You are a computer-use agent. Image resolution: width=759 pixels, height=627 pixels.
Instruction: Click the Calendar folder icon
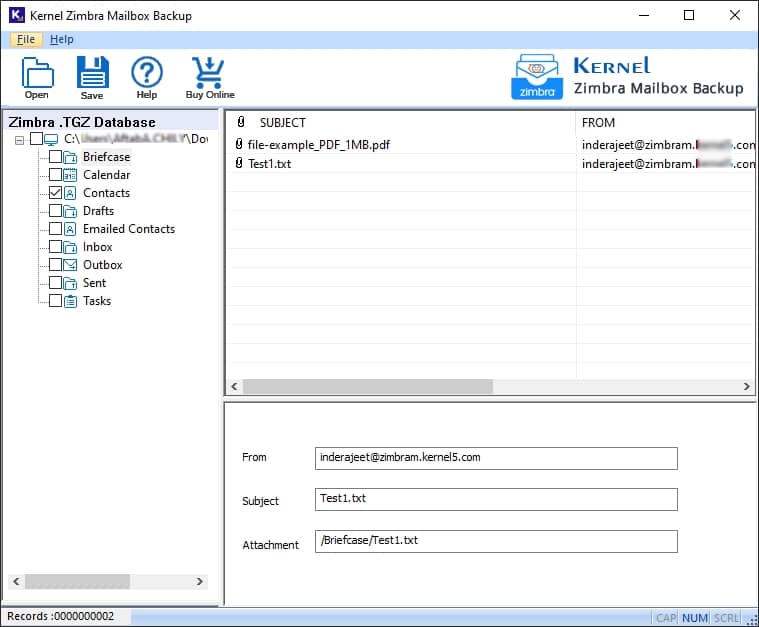(x=70, y=175)
